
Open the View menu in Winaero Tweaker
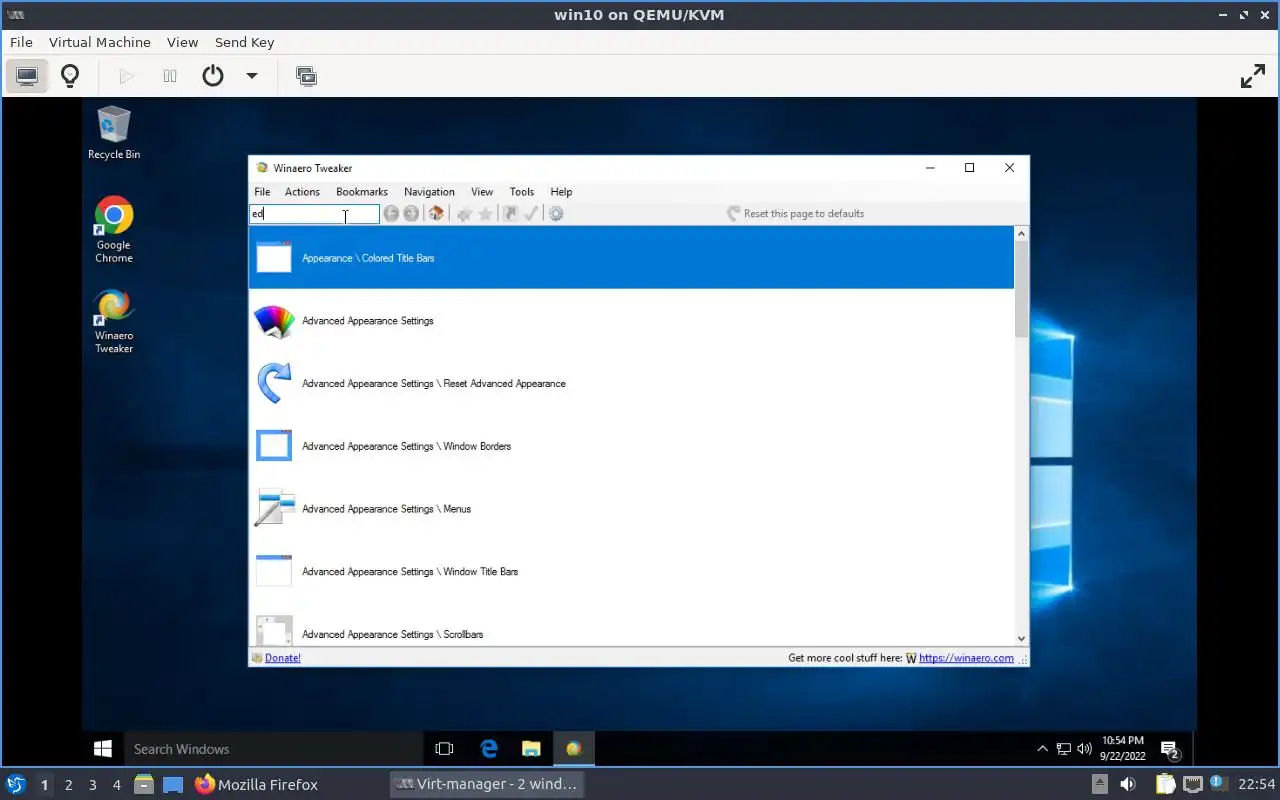(482, 191)
